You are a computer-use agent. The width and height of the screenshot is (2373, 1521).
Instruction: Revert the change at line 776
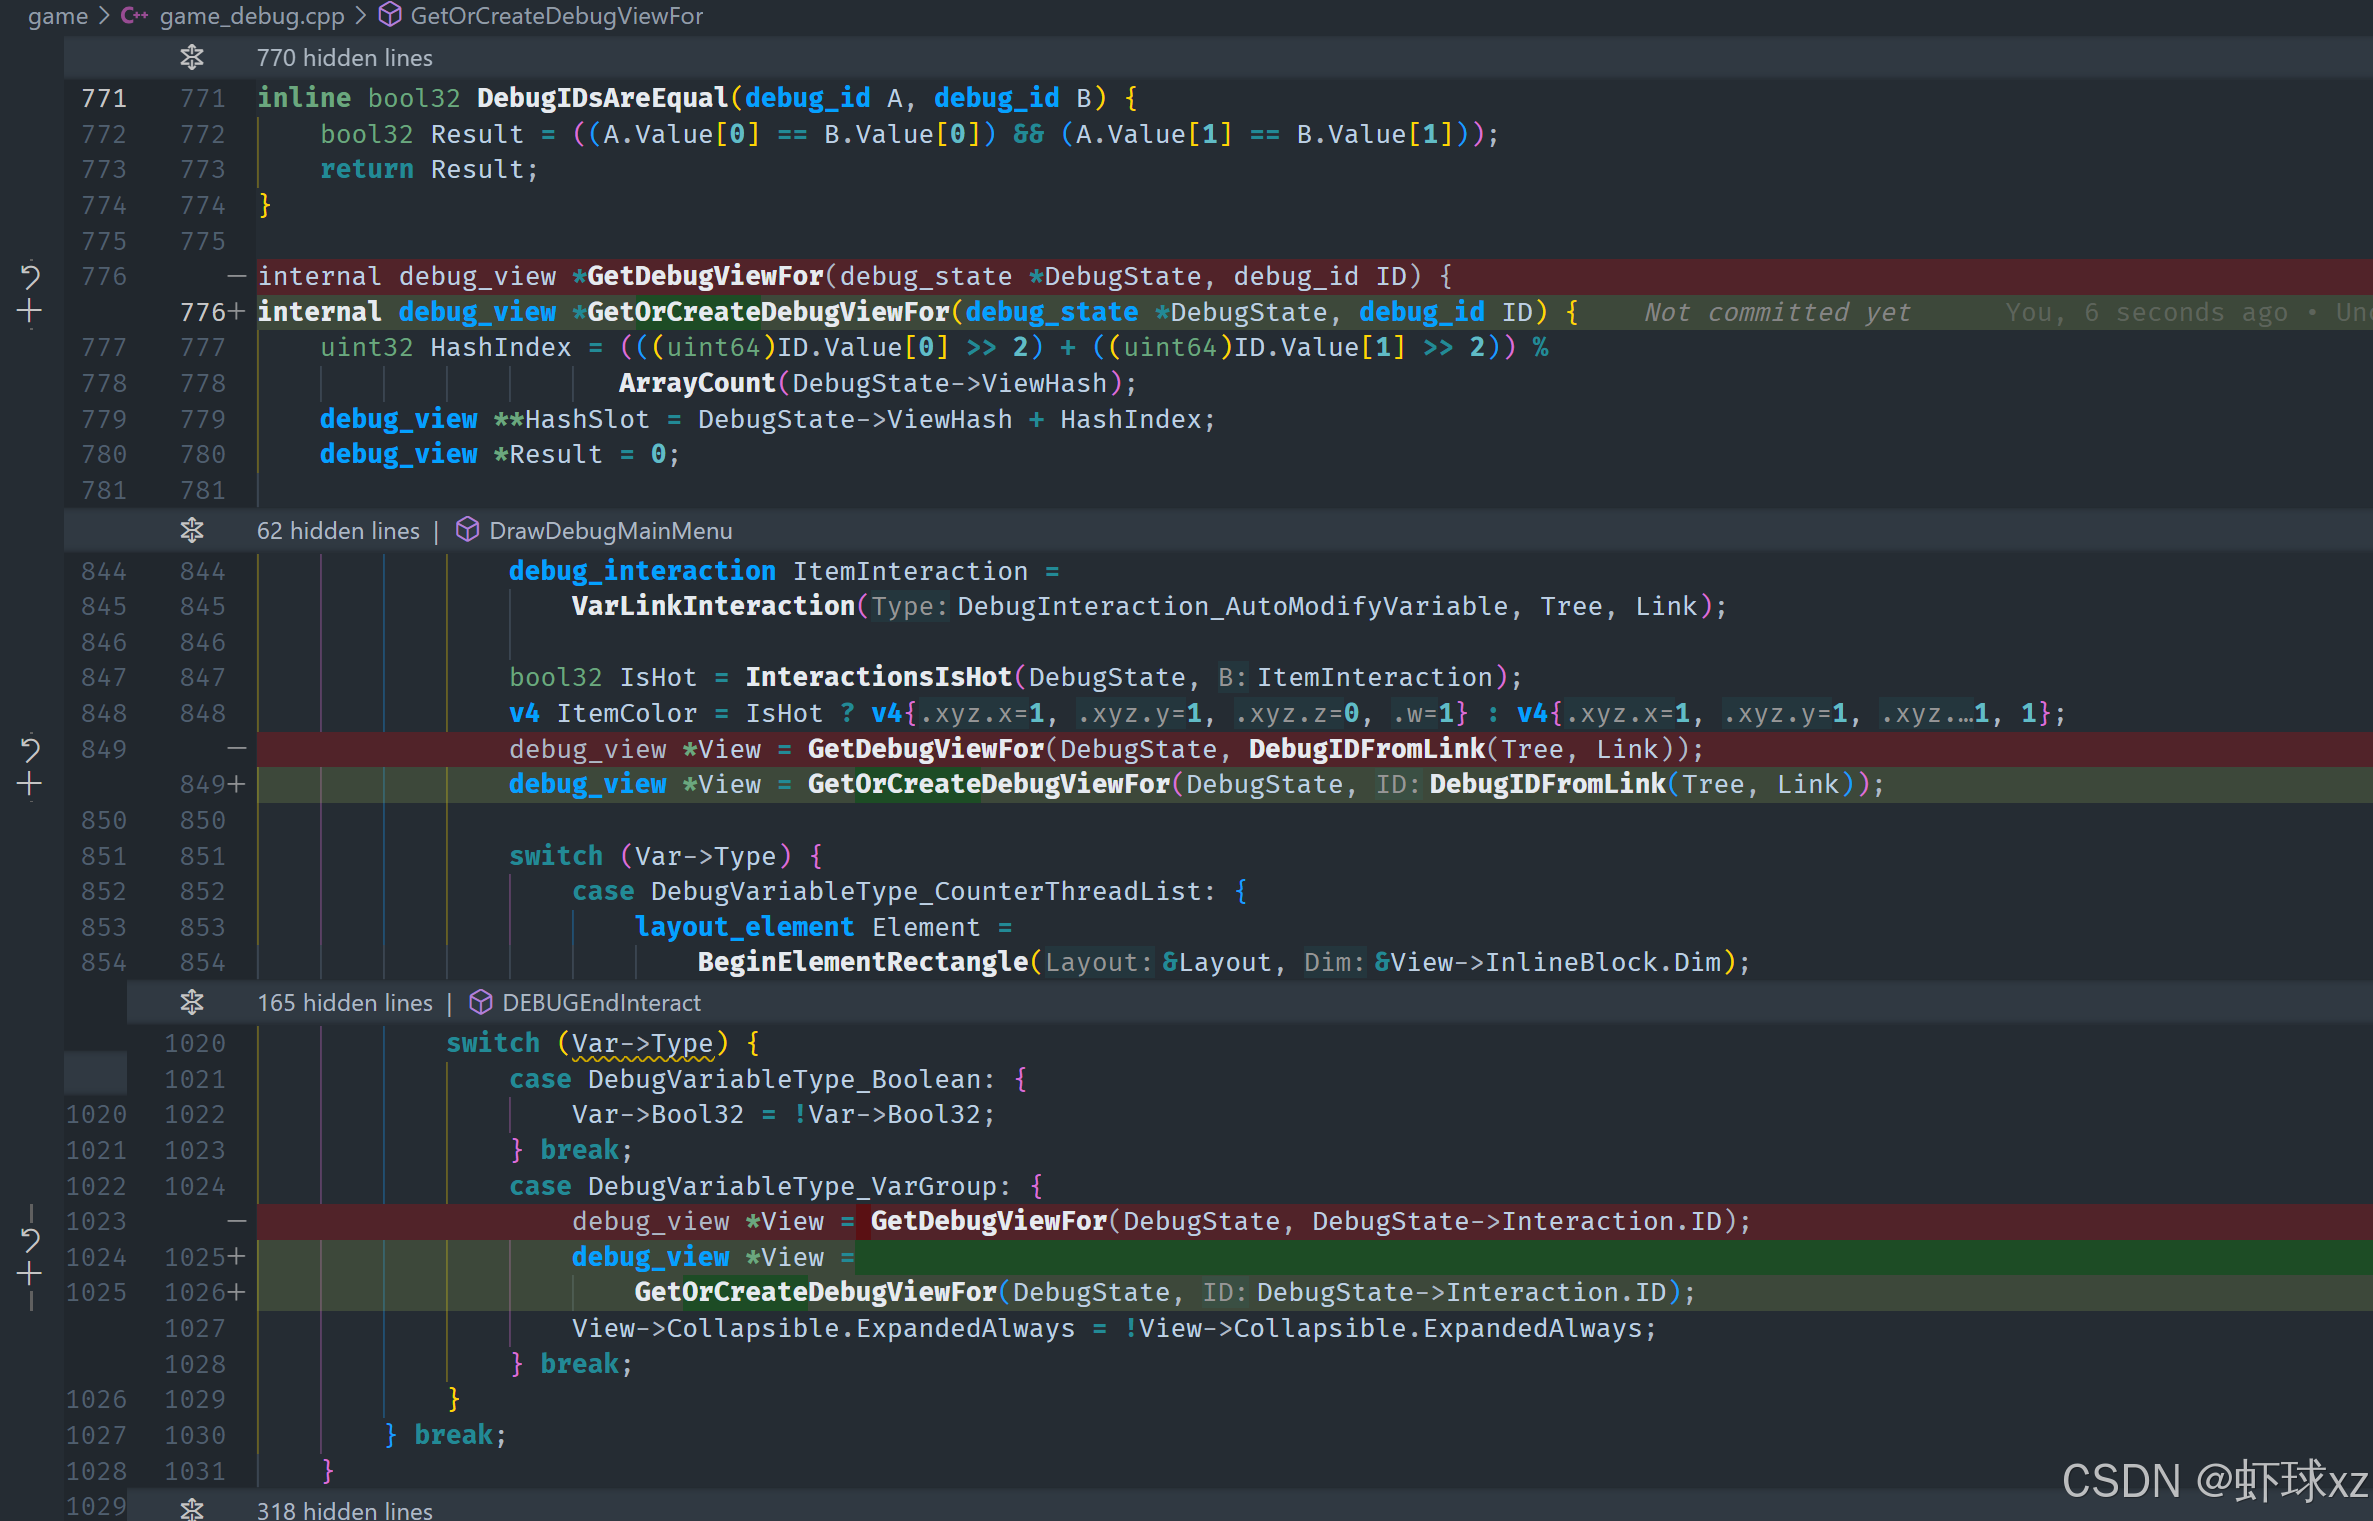pos(30,276)
